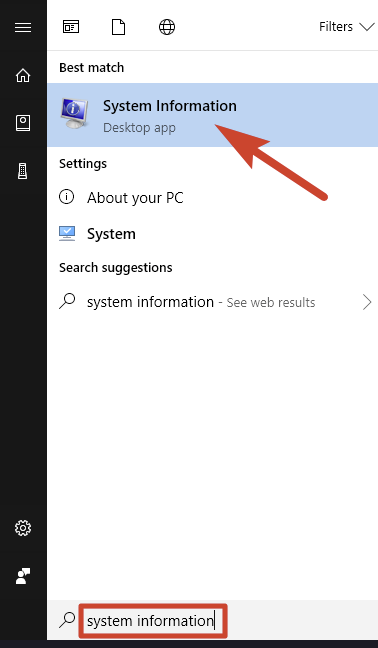Open 'system information' web results suggestion
The height and width of the screenshot is (648, 378).
point(212,302)
